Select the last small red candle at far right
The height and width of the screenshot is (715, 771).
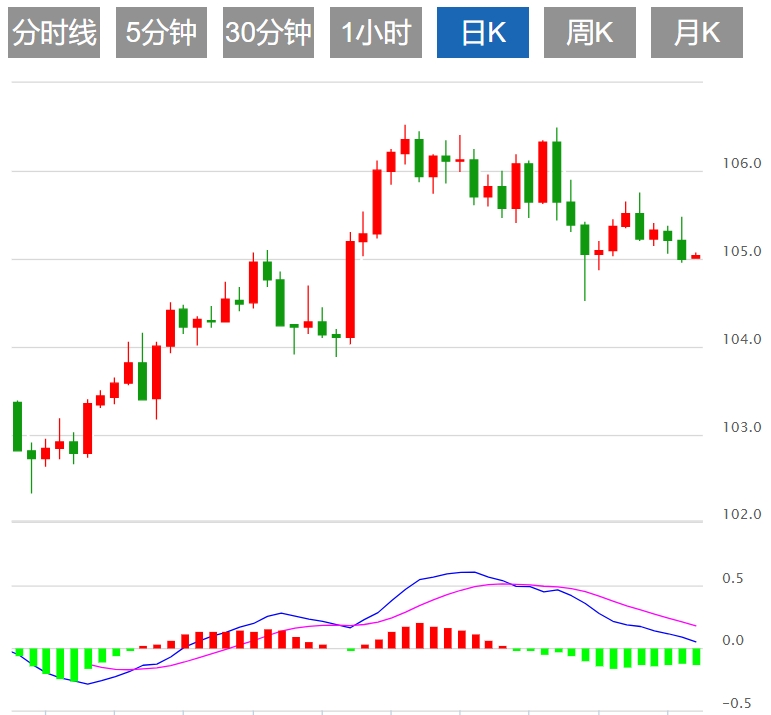click(x=695, y=256)
